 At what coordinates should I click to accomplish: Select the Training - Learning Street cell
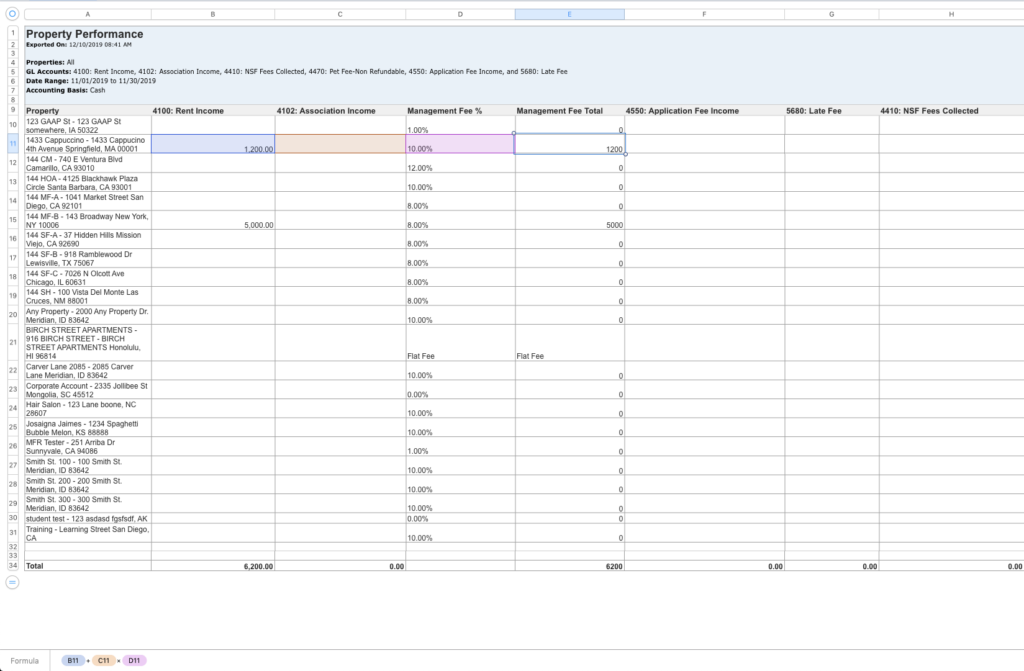coord(88,533)
